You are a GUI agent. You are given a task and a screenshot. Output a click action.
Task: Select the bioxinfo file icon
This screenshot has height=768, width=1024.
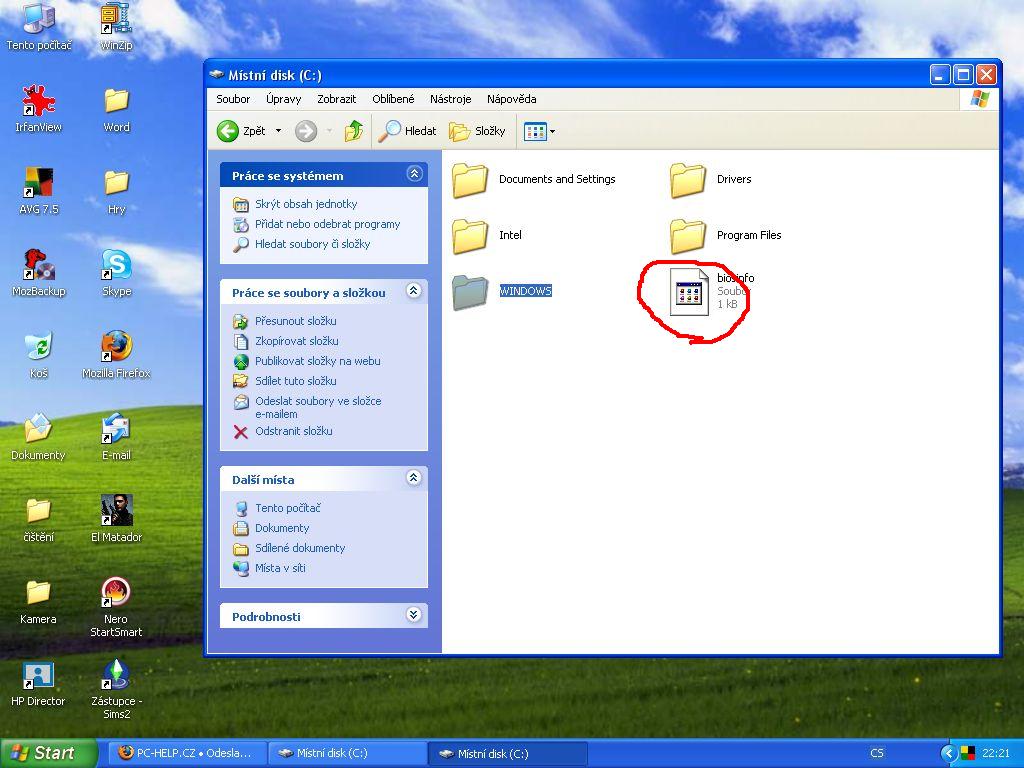689,292
